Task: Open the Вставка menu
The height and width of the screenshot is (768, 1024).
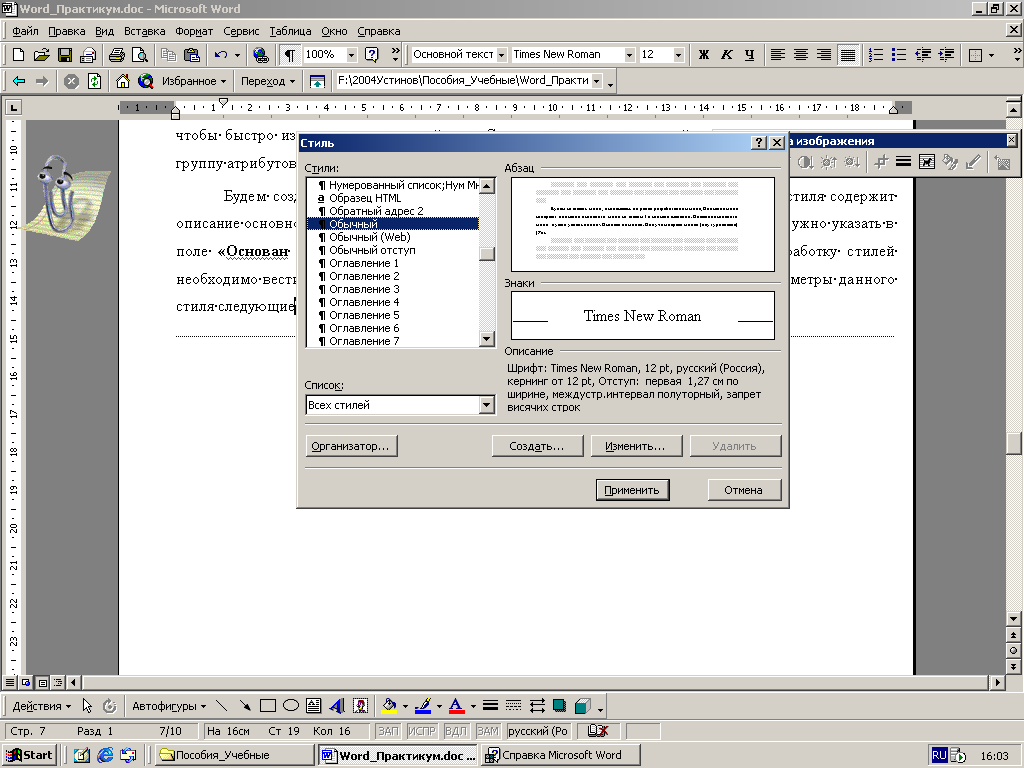Action: pos(144,31)
